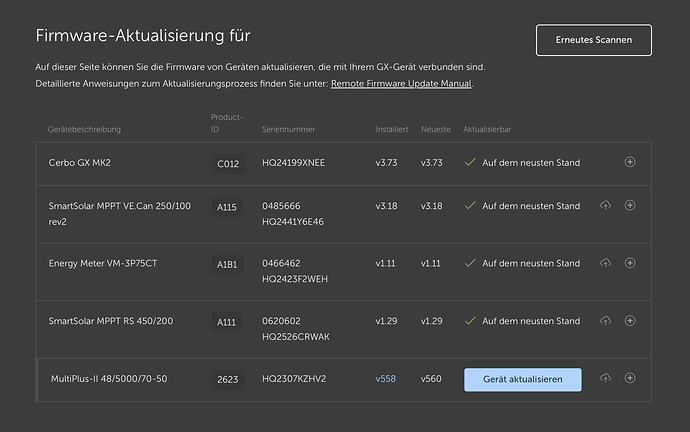Click green checkmark in Energy Meter row
Image resolution: width=690 pixels, height=432 pixels.
(x=470, y=263)
